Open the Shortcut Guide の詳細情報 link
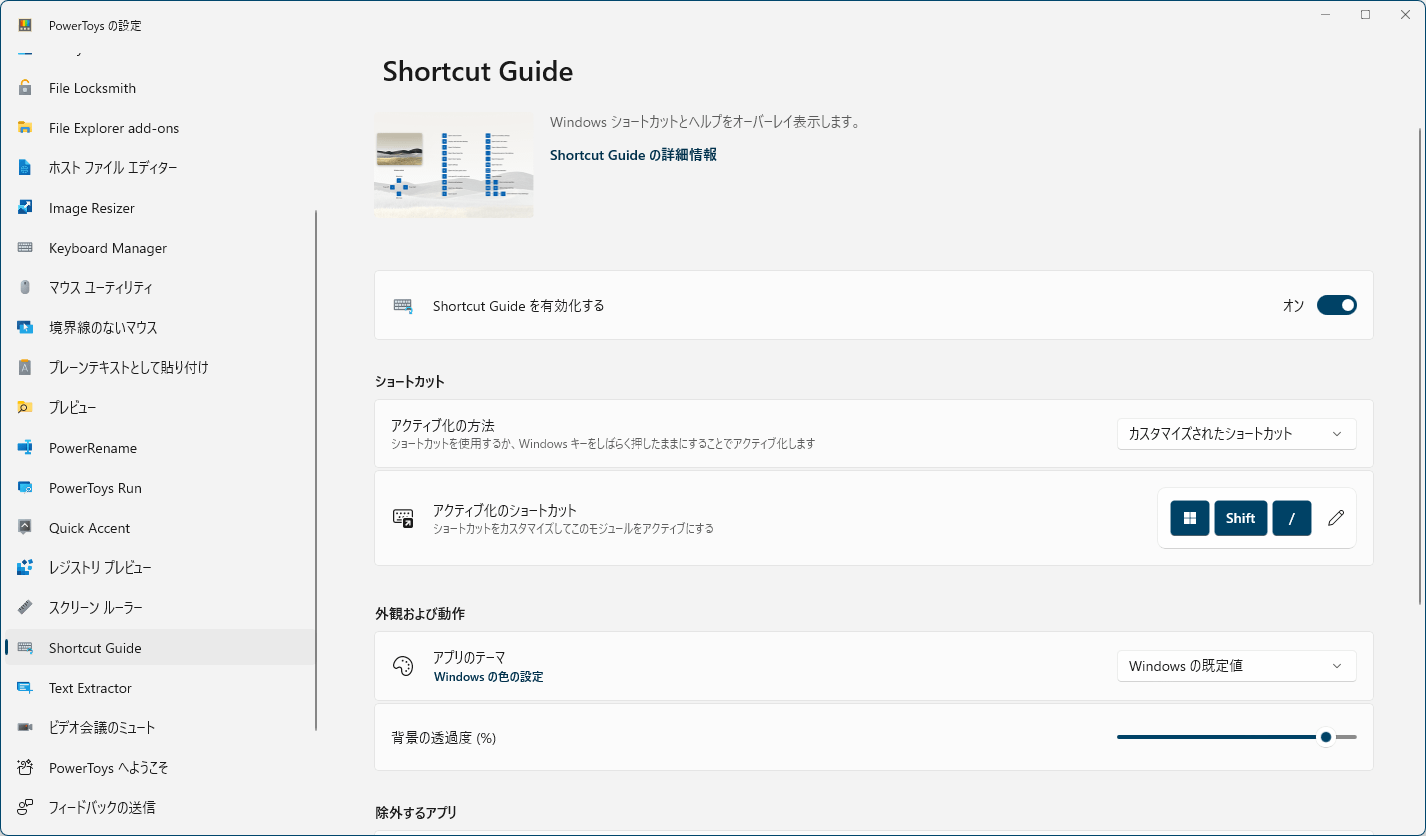This screenshot has height=836, width=1426. pyautogui.click(x=633, y=155)
